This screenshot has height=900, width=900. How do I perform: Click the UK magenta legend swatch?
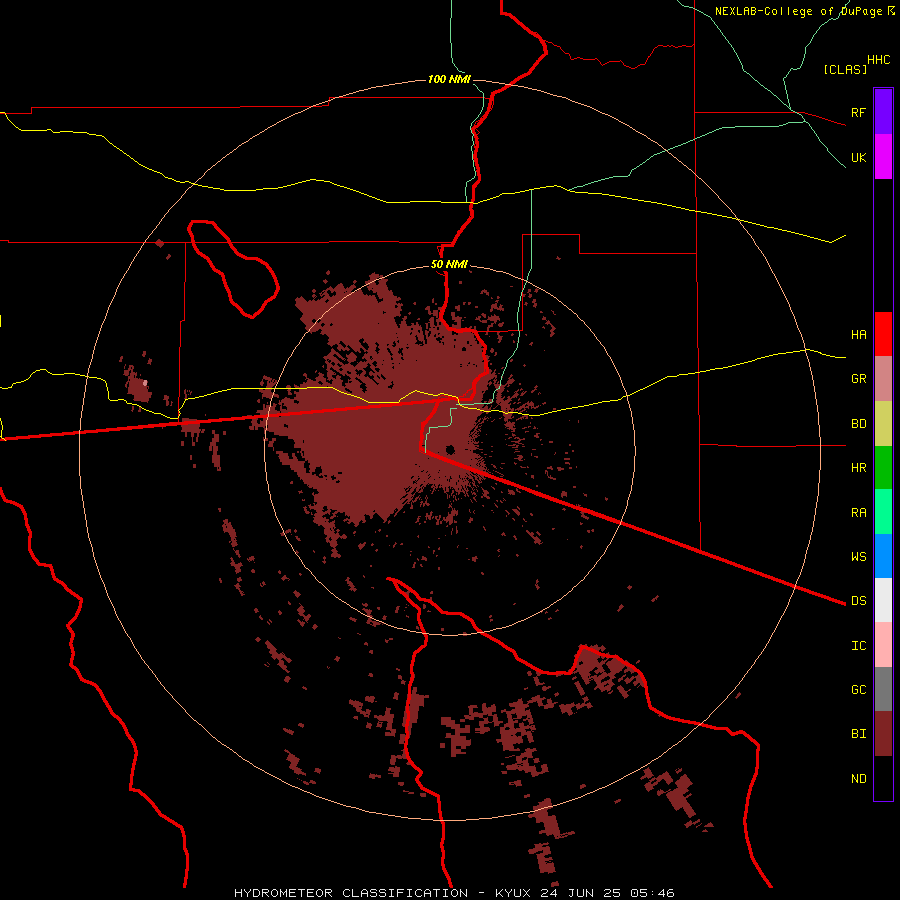(883, 157)
